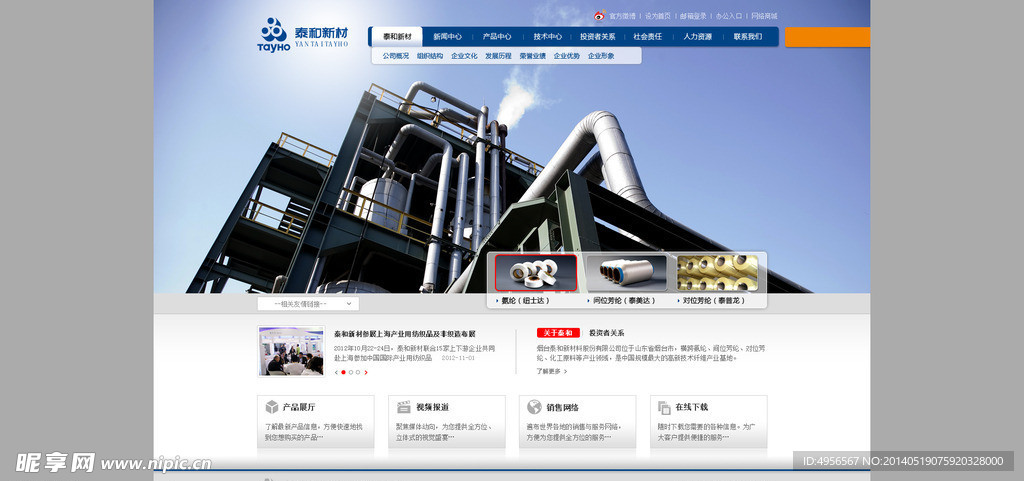Click the 间位芳纶（泰美达）product label

pos(624,301)
